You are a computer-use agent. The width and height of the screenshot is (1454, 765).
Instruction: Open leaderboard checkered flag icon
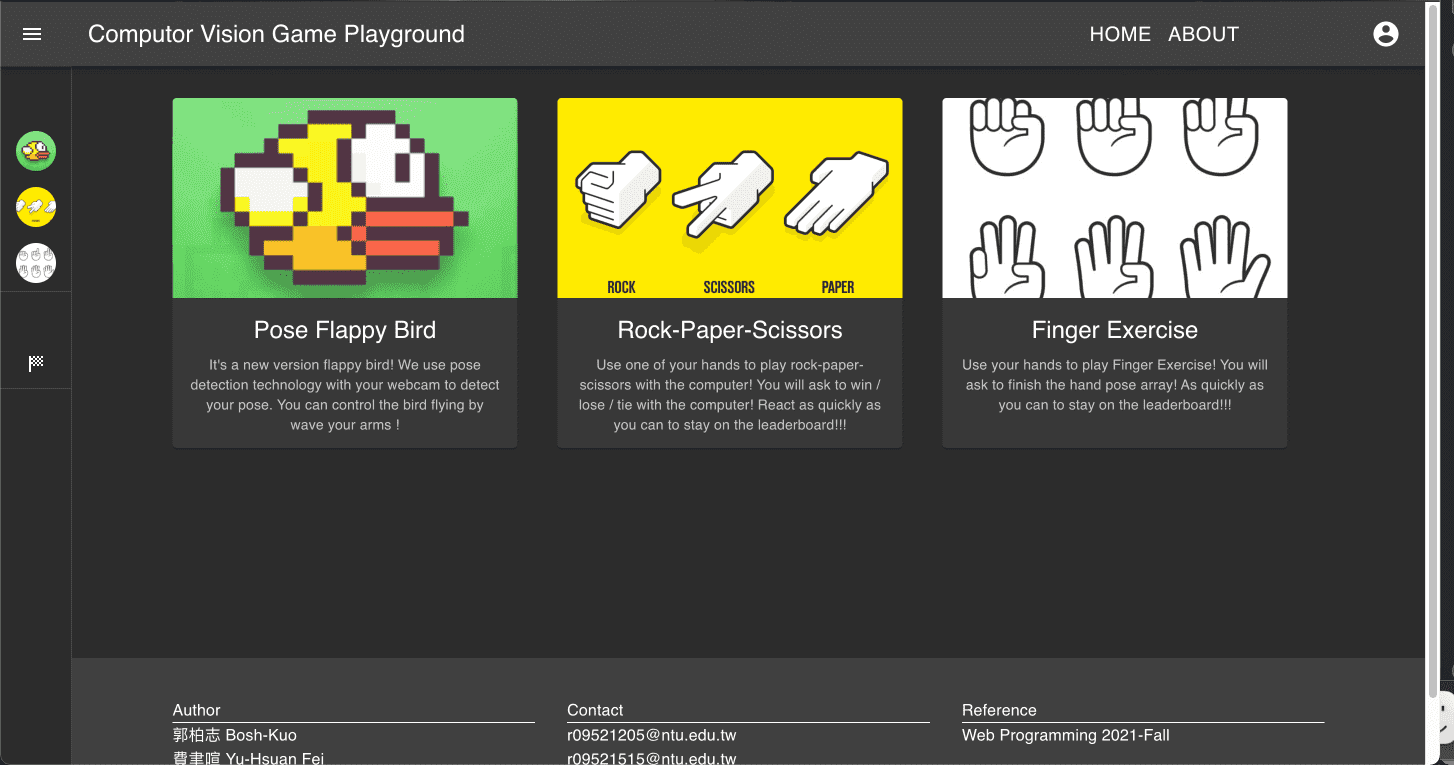(36, 363)
